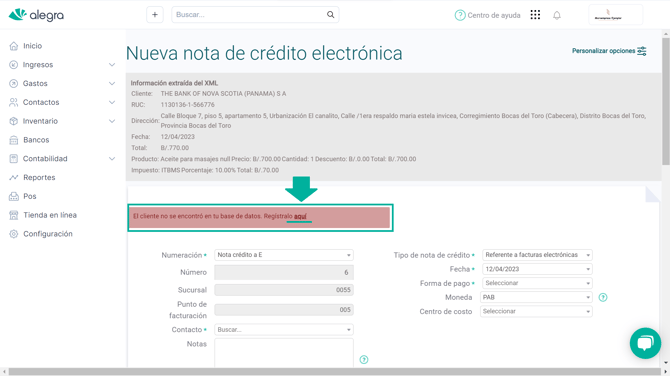Click the horizontal scrollbar at bottom
The image size is (670, 376).
point(334,372)
